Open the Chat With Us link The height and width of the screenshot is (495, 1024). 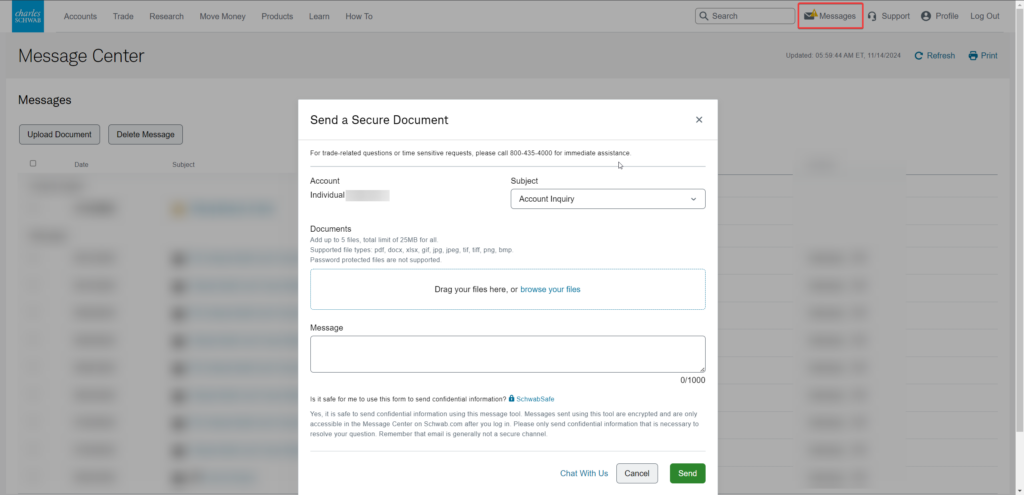(584, 473)
